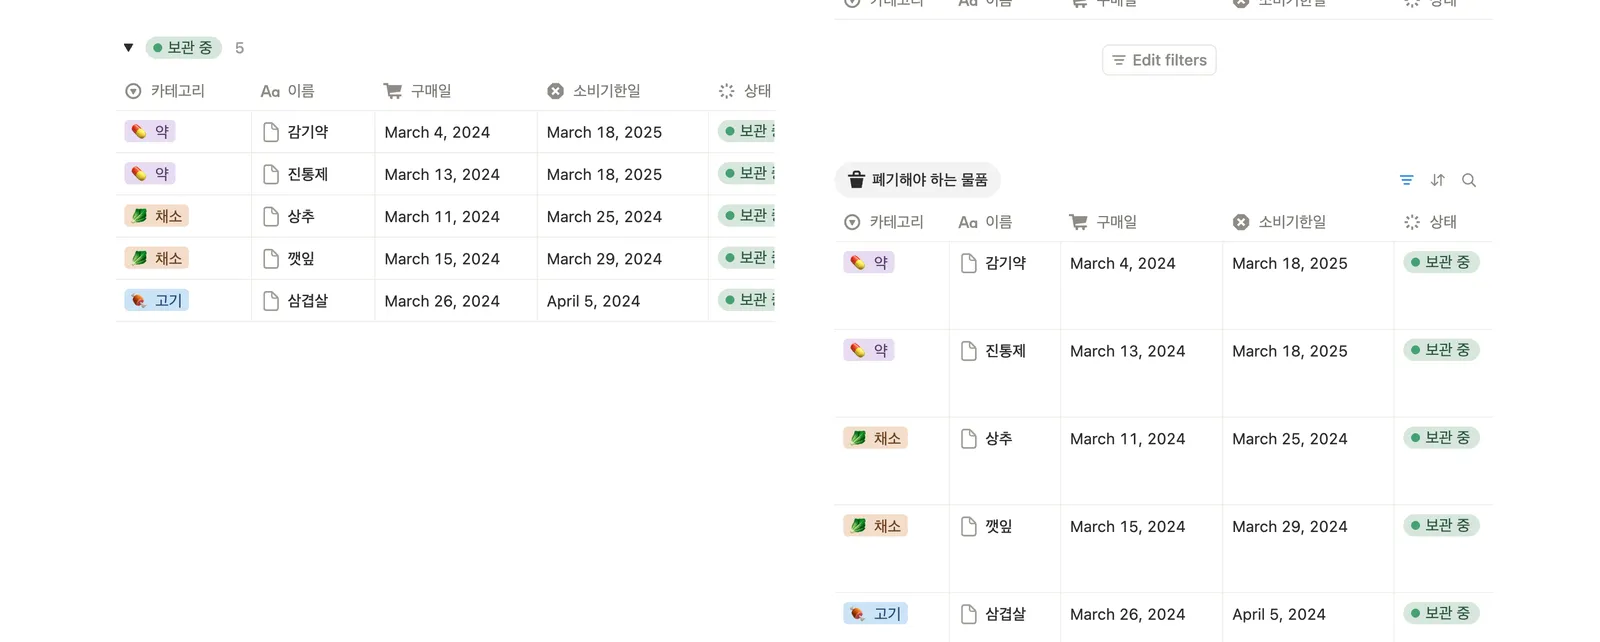Click 채소 category tag in left 깻잎 row

157,257
